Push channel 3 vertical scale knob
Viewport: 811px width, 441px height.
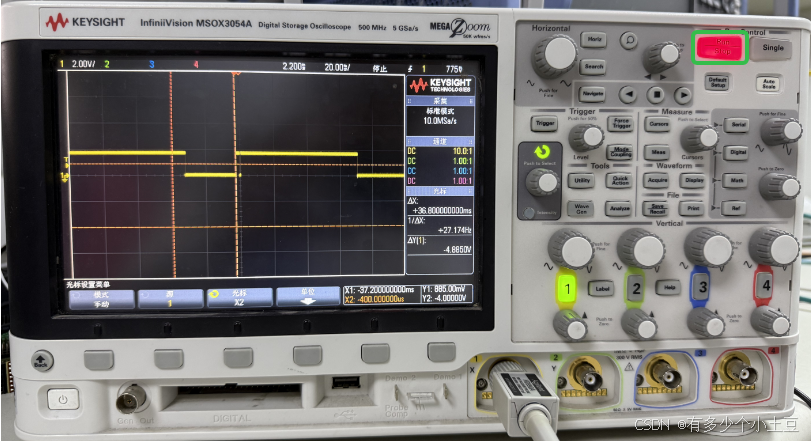(708, 248)
